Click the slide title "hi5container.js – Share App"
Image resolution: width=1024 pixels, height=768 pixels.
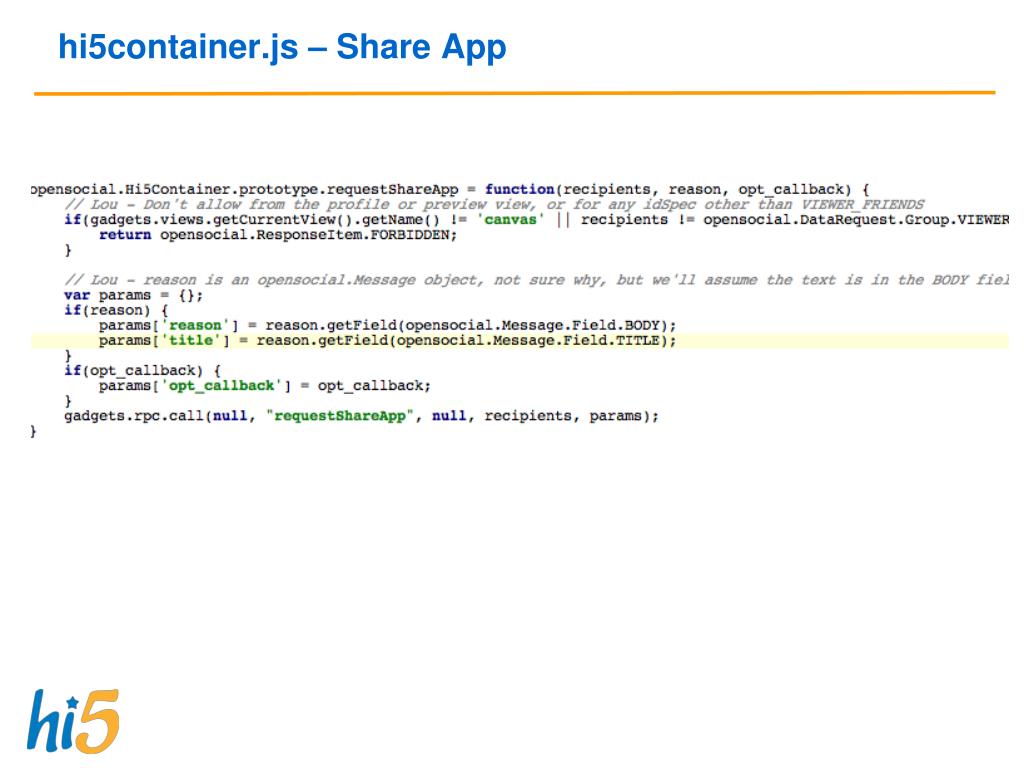(x=282, y=48)
